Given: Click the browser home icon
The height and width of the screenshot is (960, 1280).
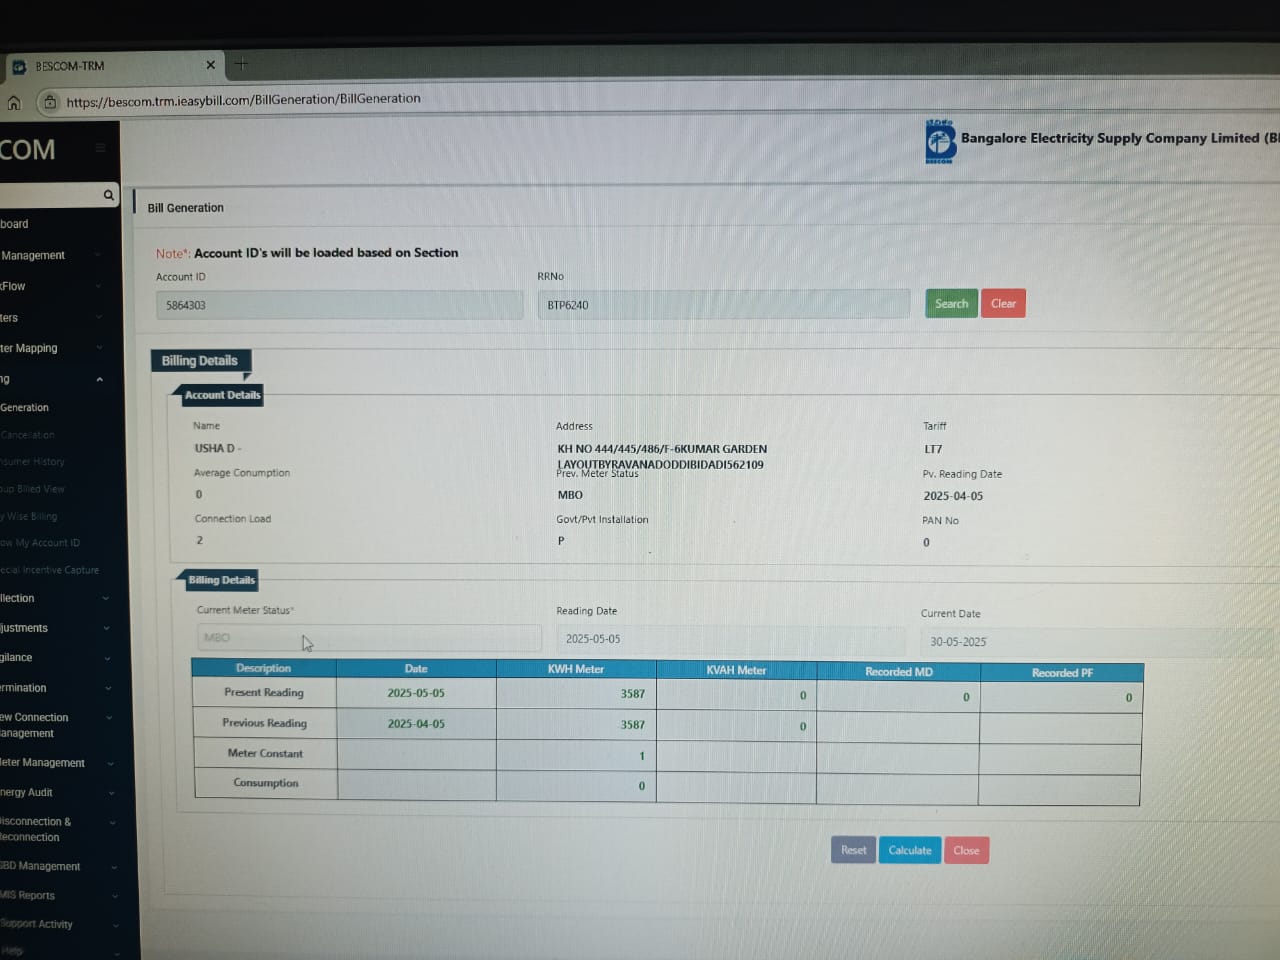Looking at the screenshot, I should [14, 102].
